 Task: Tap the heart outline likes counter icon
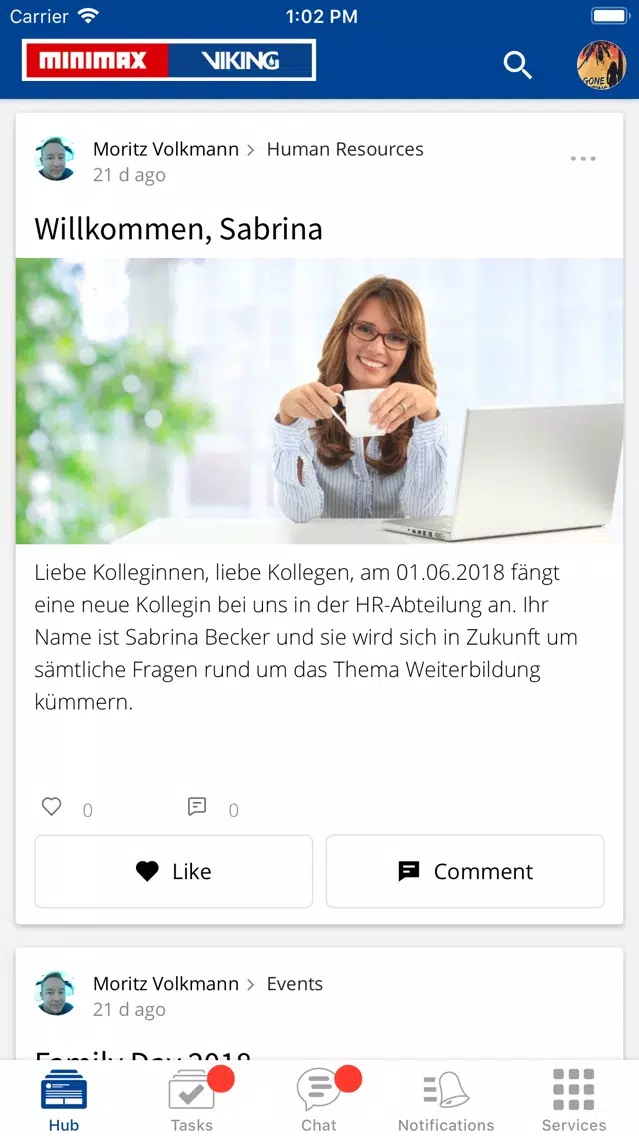[x=51, y=806]
